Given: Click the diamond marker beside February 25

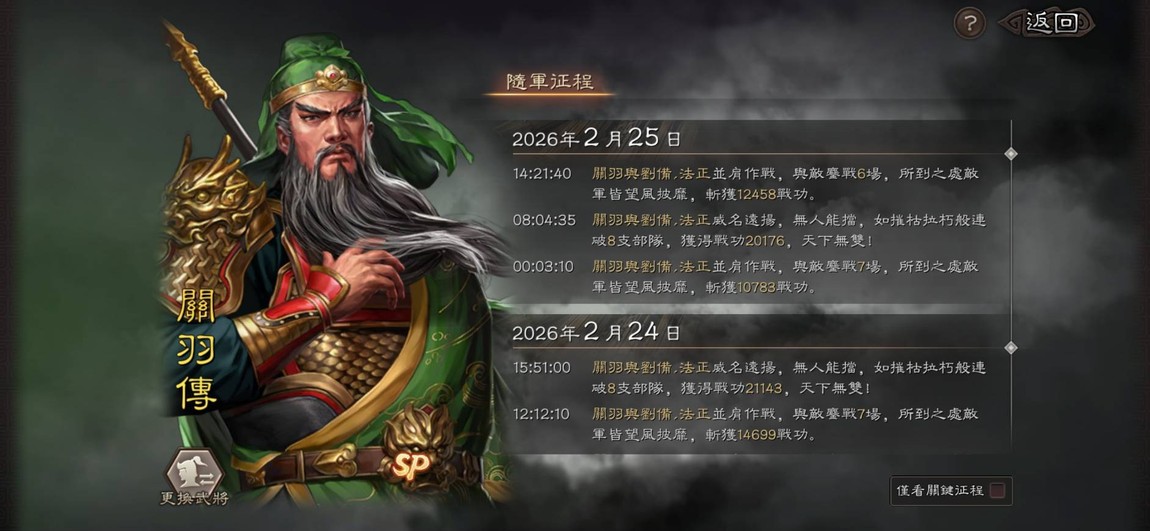Looking at the screenshot, I should 1011,154.
